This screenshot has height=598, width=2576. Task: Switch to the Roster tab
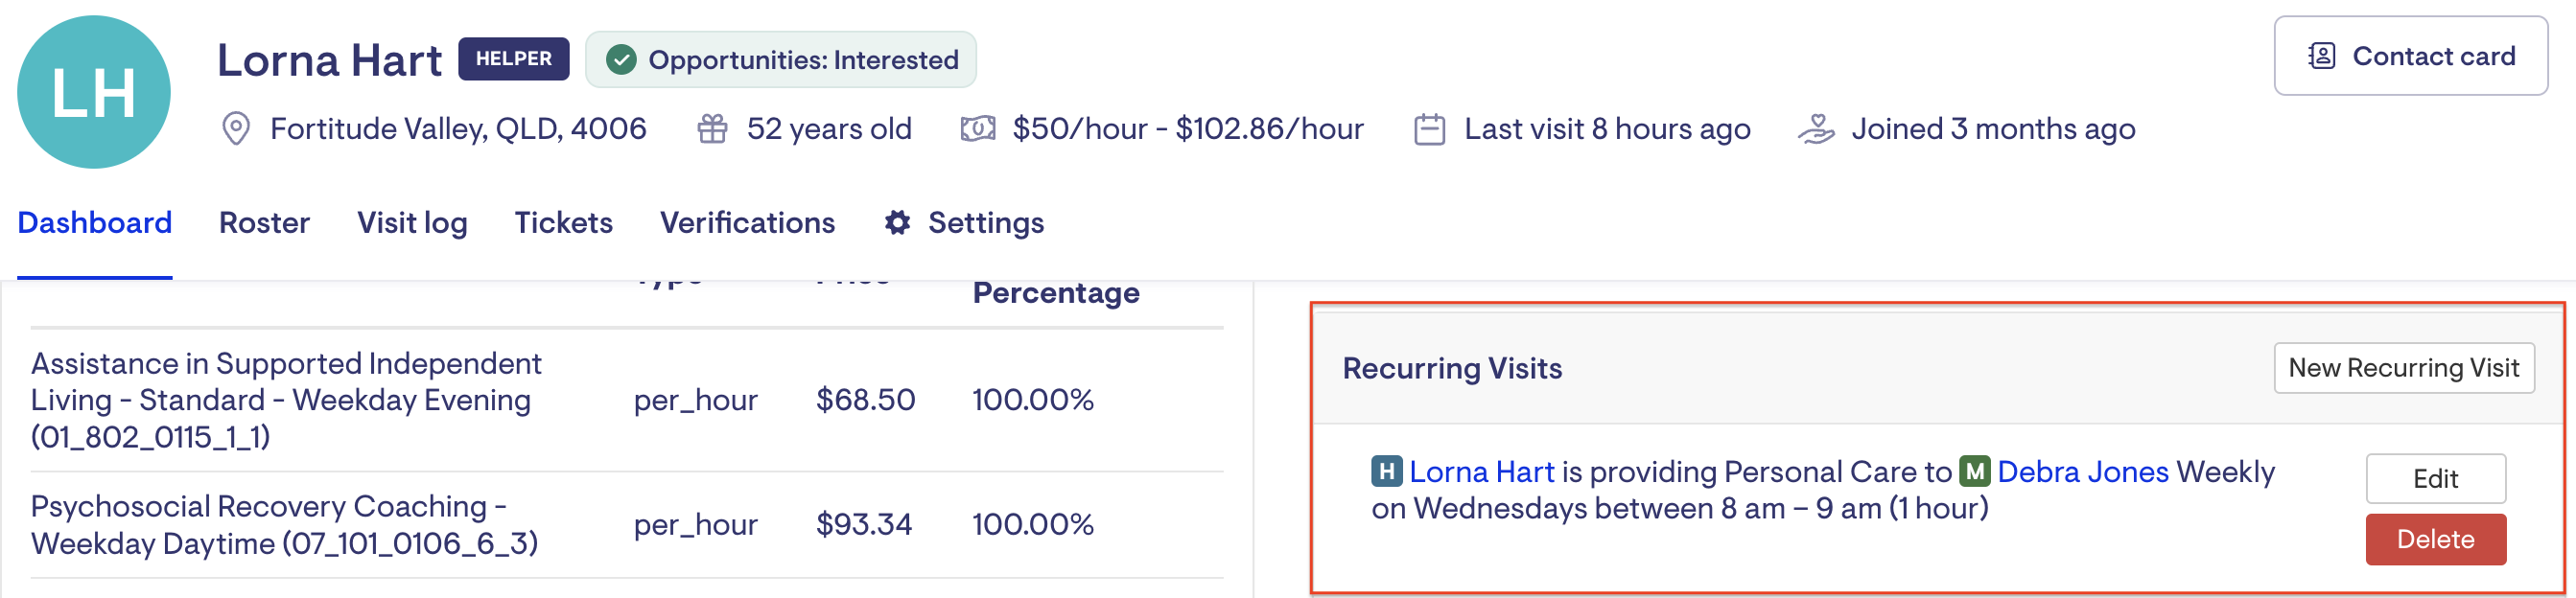pos(264,222)
